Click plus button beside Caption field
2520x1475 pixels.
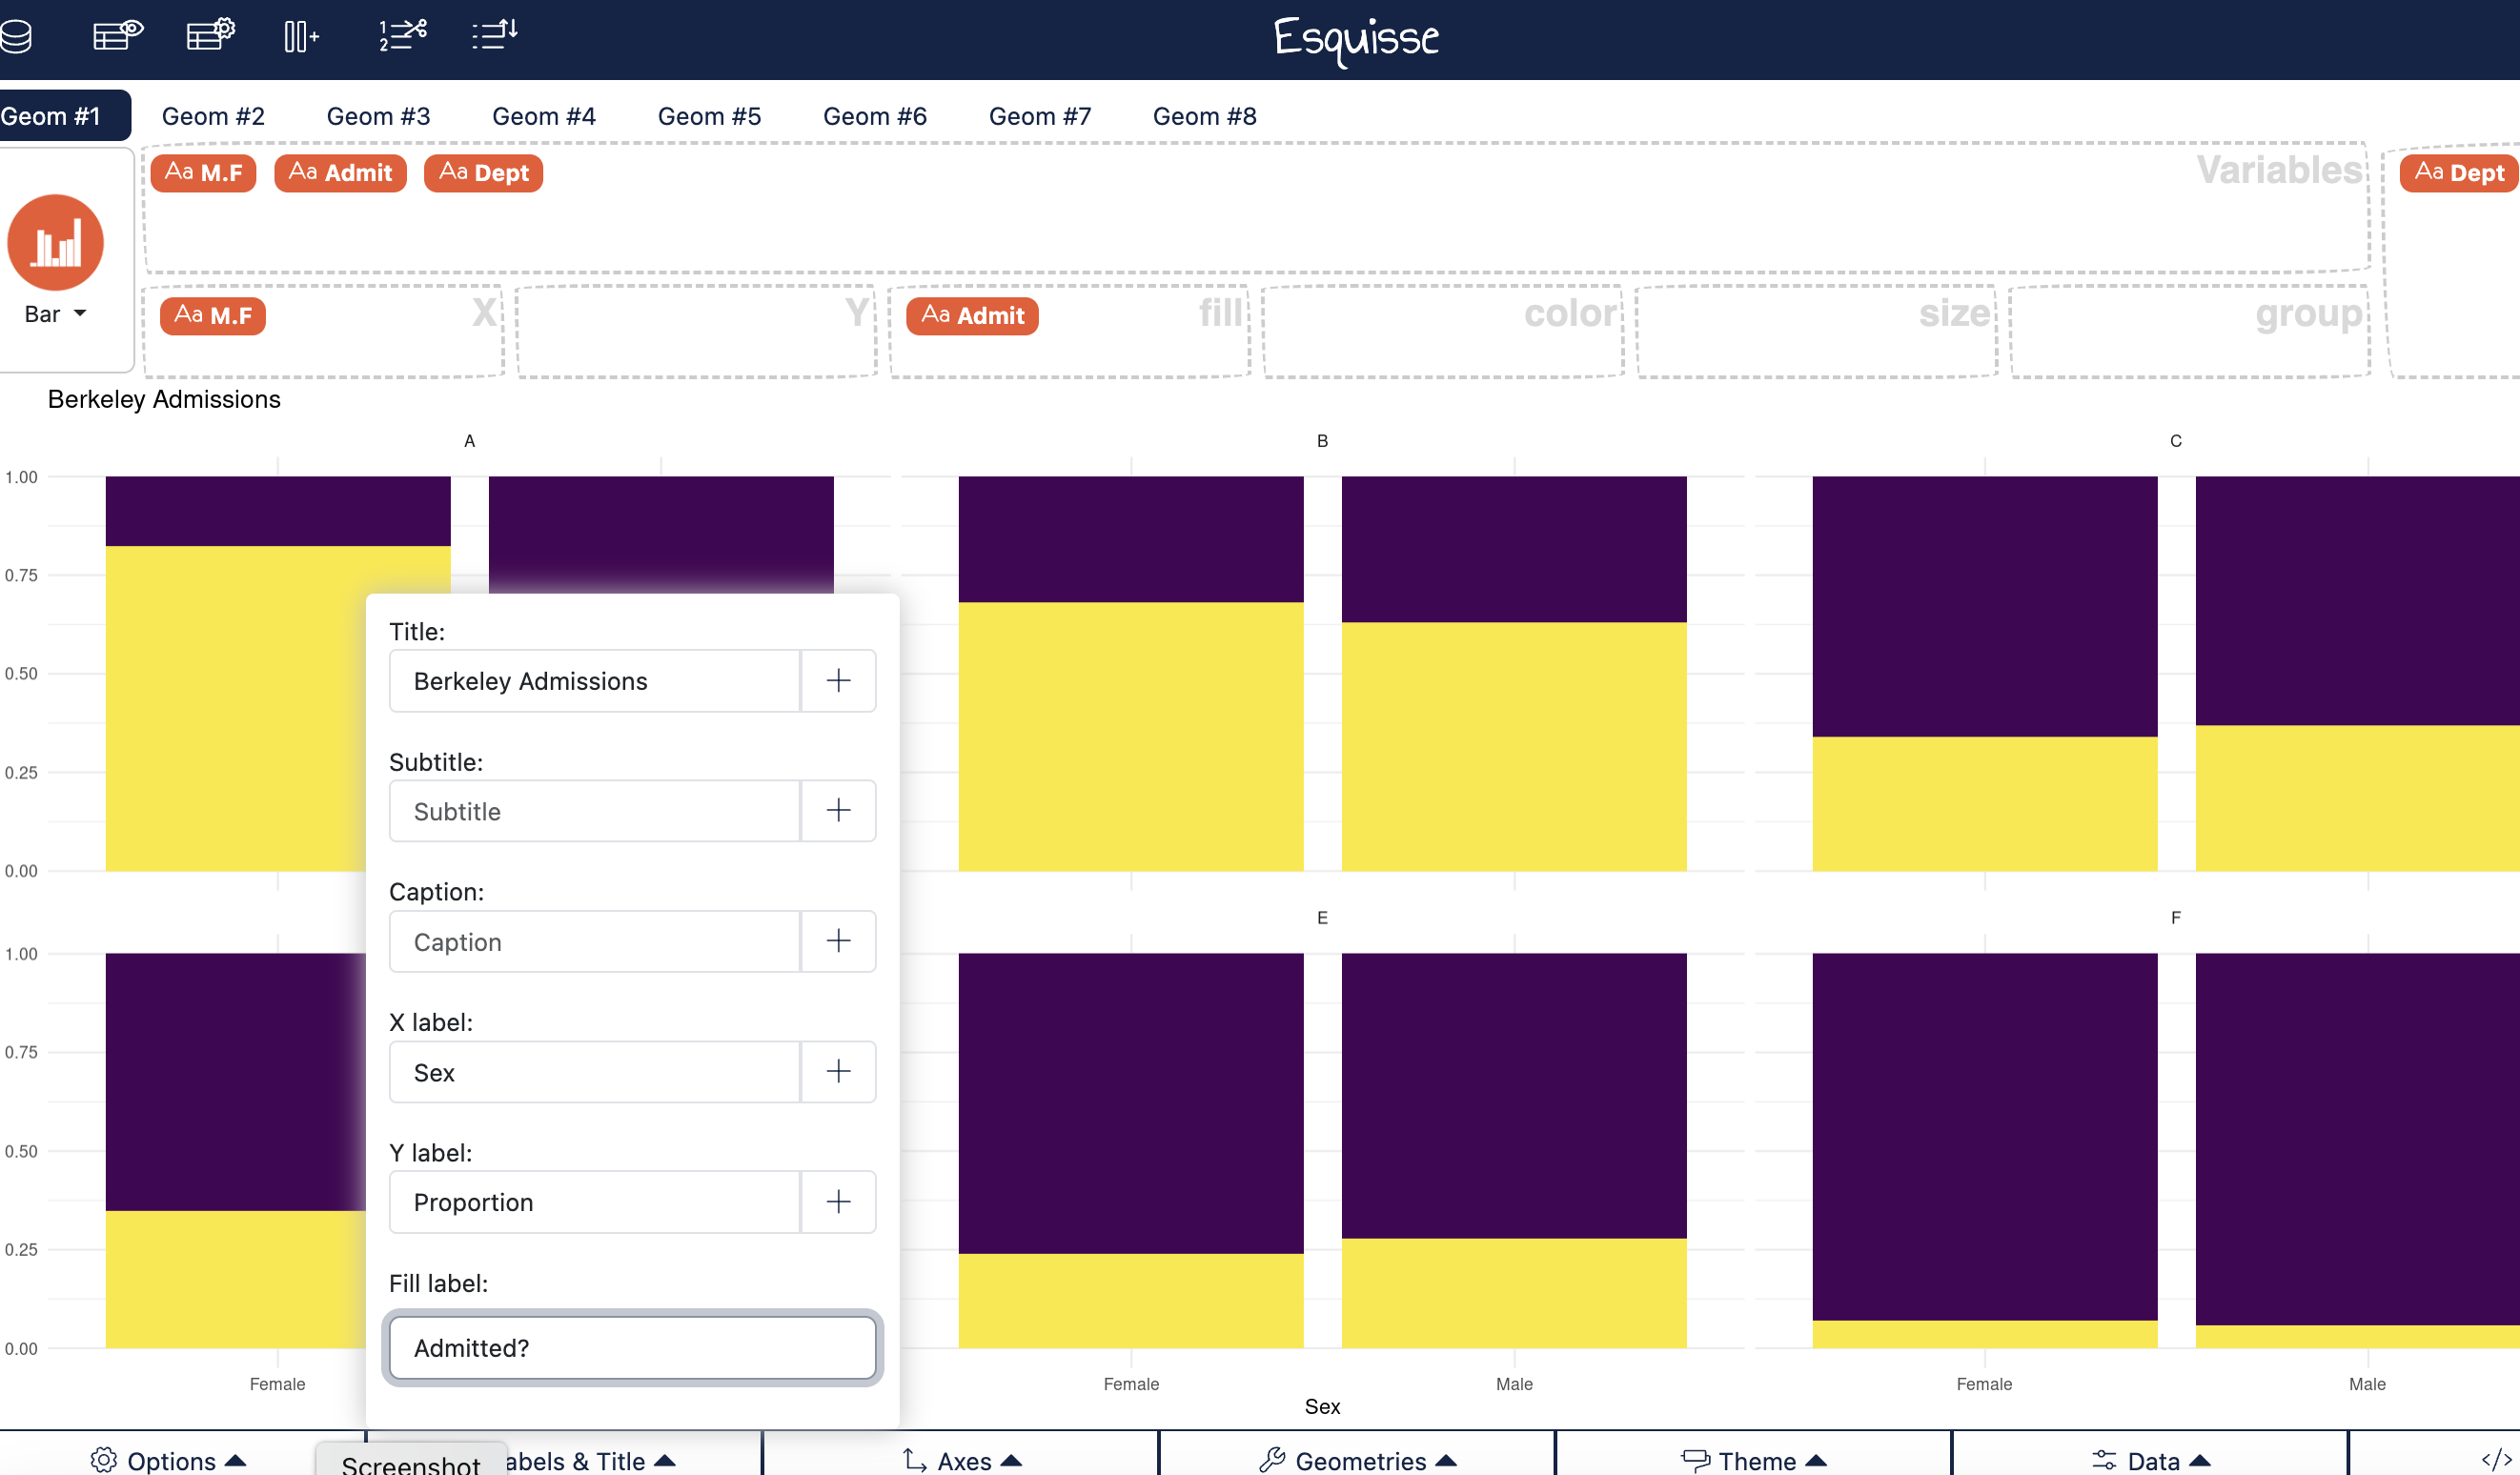pos(838,941)
